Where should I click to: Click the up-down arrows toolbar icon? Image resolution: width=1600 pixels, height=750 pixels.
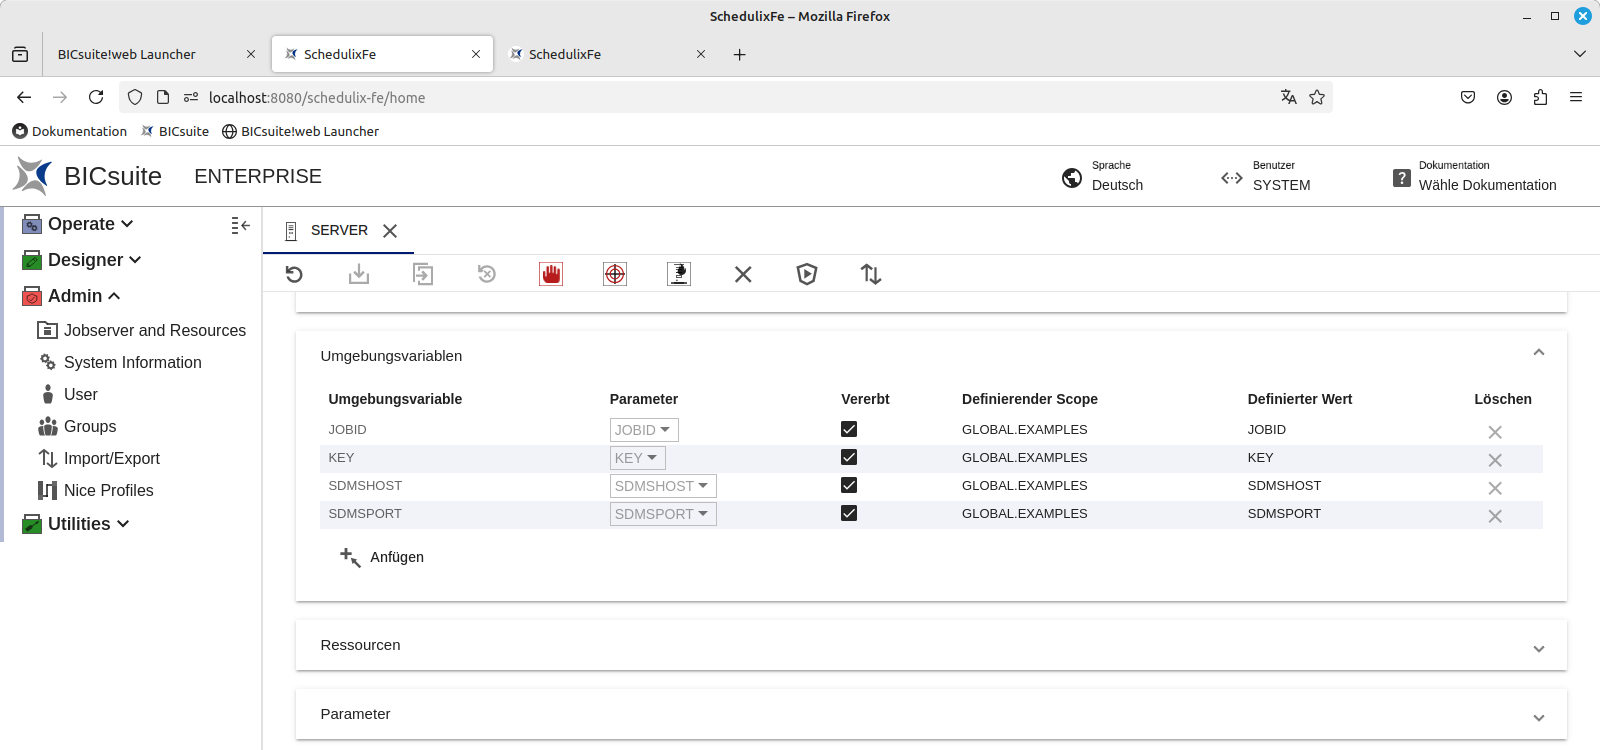(x=871, y=274)
